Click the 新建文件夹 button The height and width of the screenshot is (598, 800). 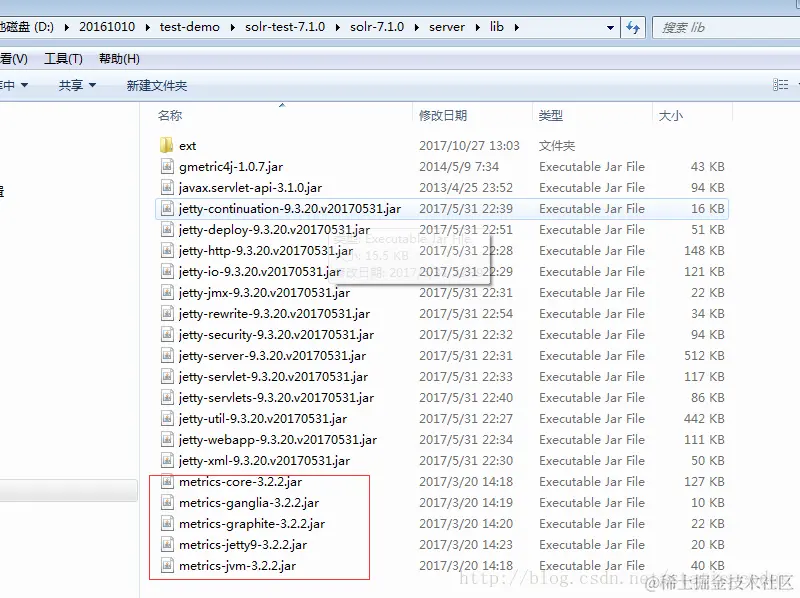click(157, 85)
